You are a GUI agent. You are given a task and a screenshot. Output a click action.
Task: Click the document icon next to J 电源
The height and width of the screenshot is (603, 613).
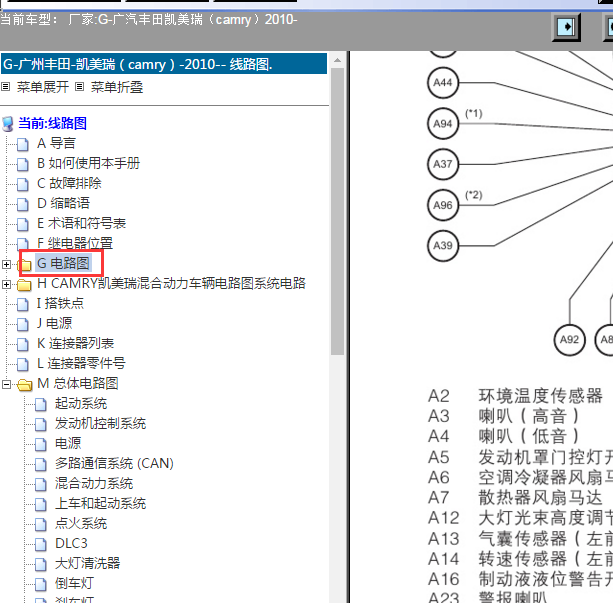(23, 324)
